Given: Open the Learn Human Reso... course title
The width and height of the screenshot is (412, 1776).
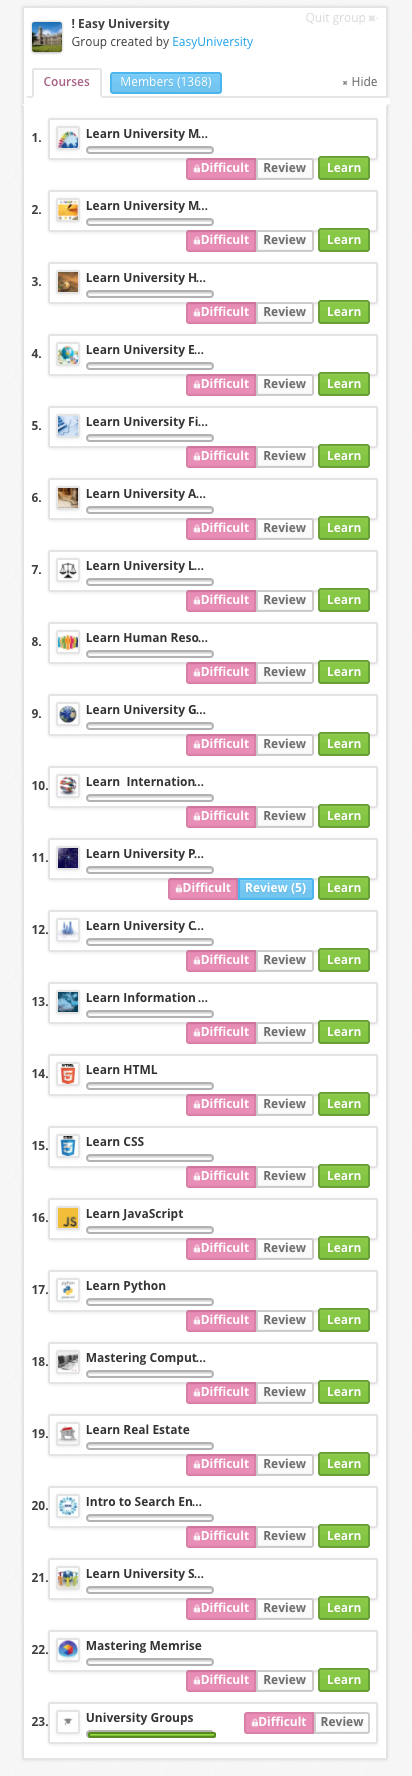Looking at the screenshot, I should tap(147, 638).
